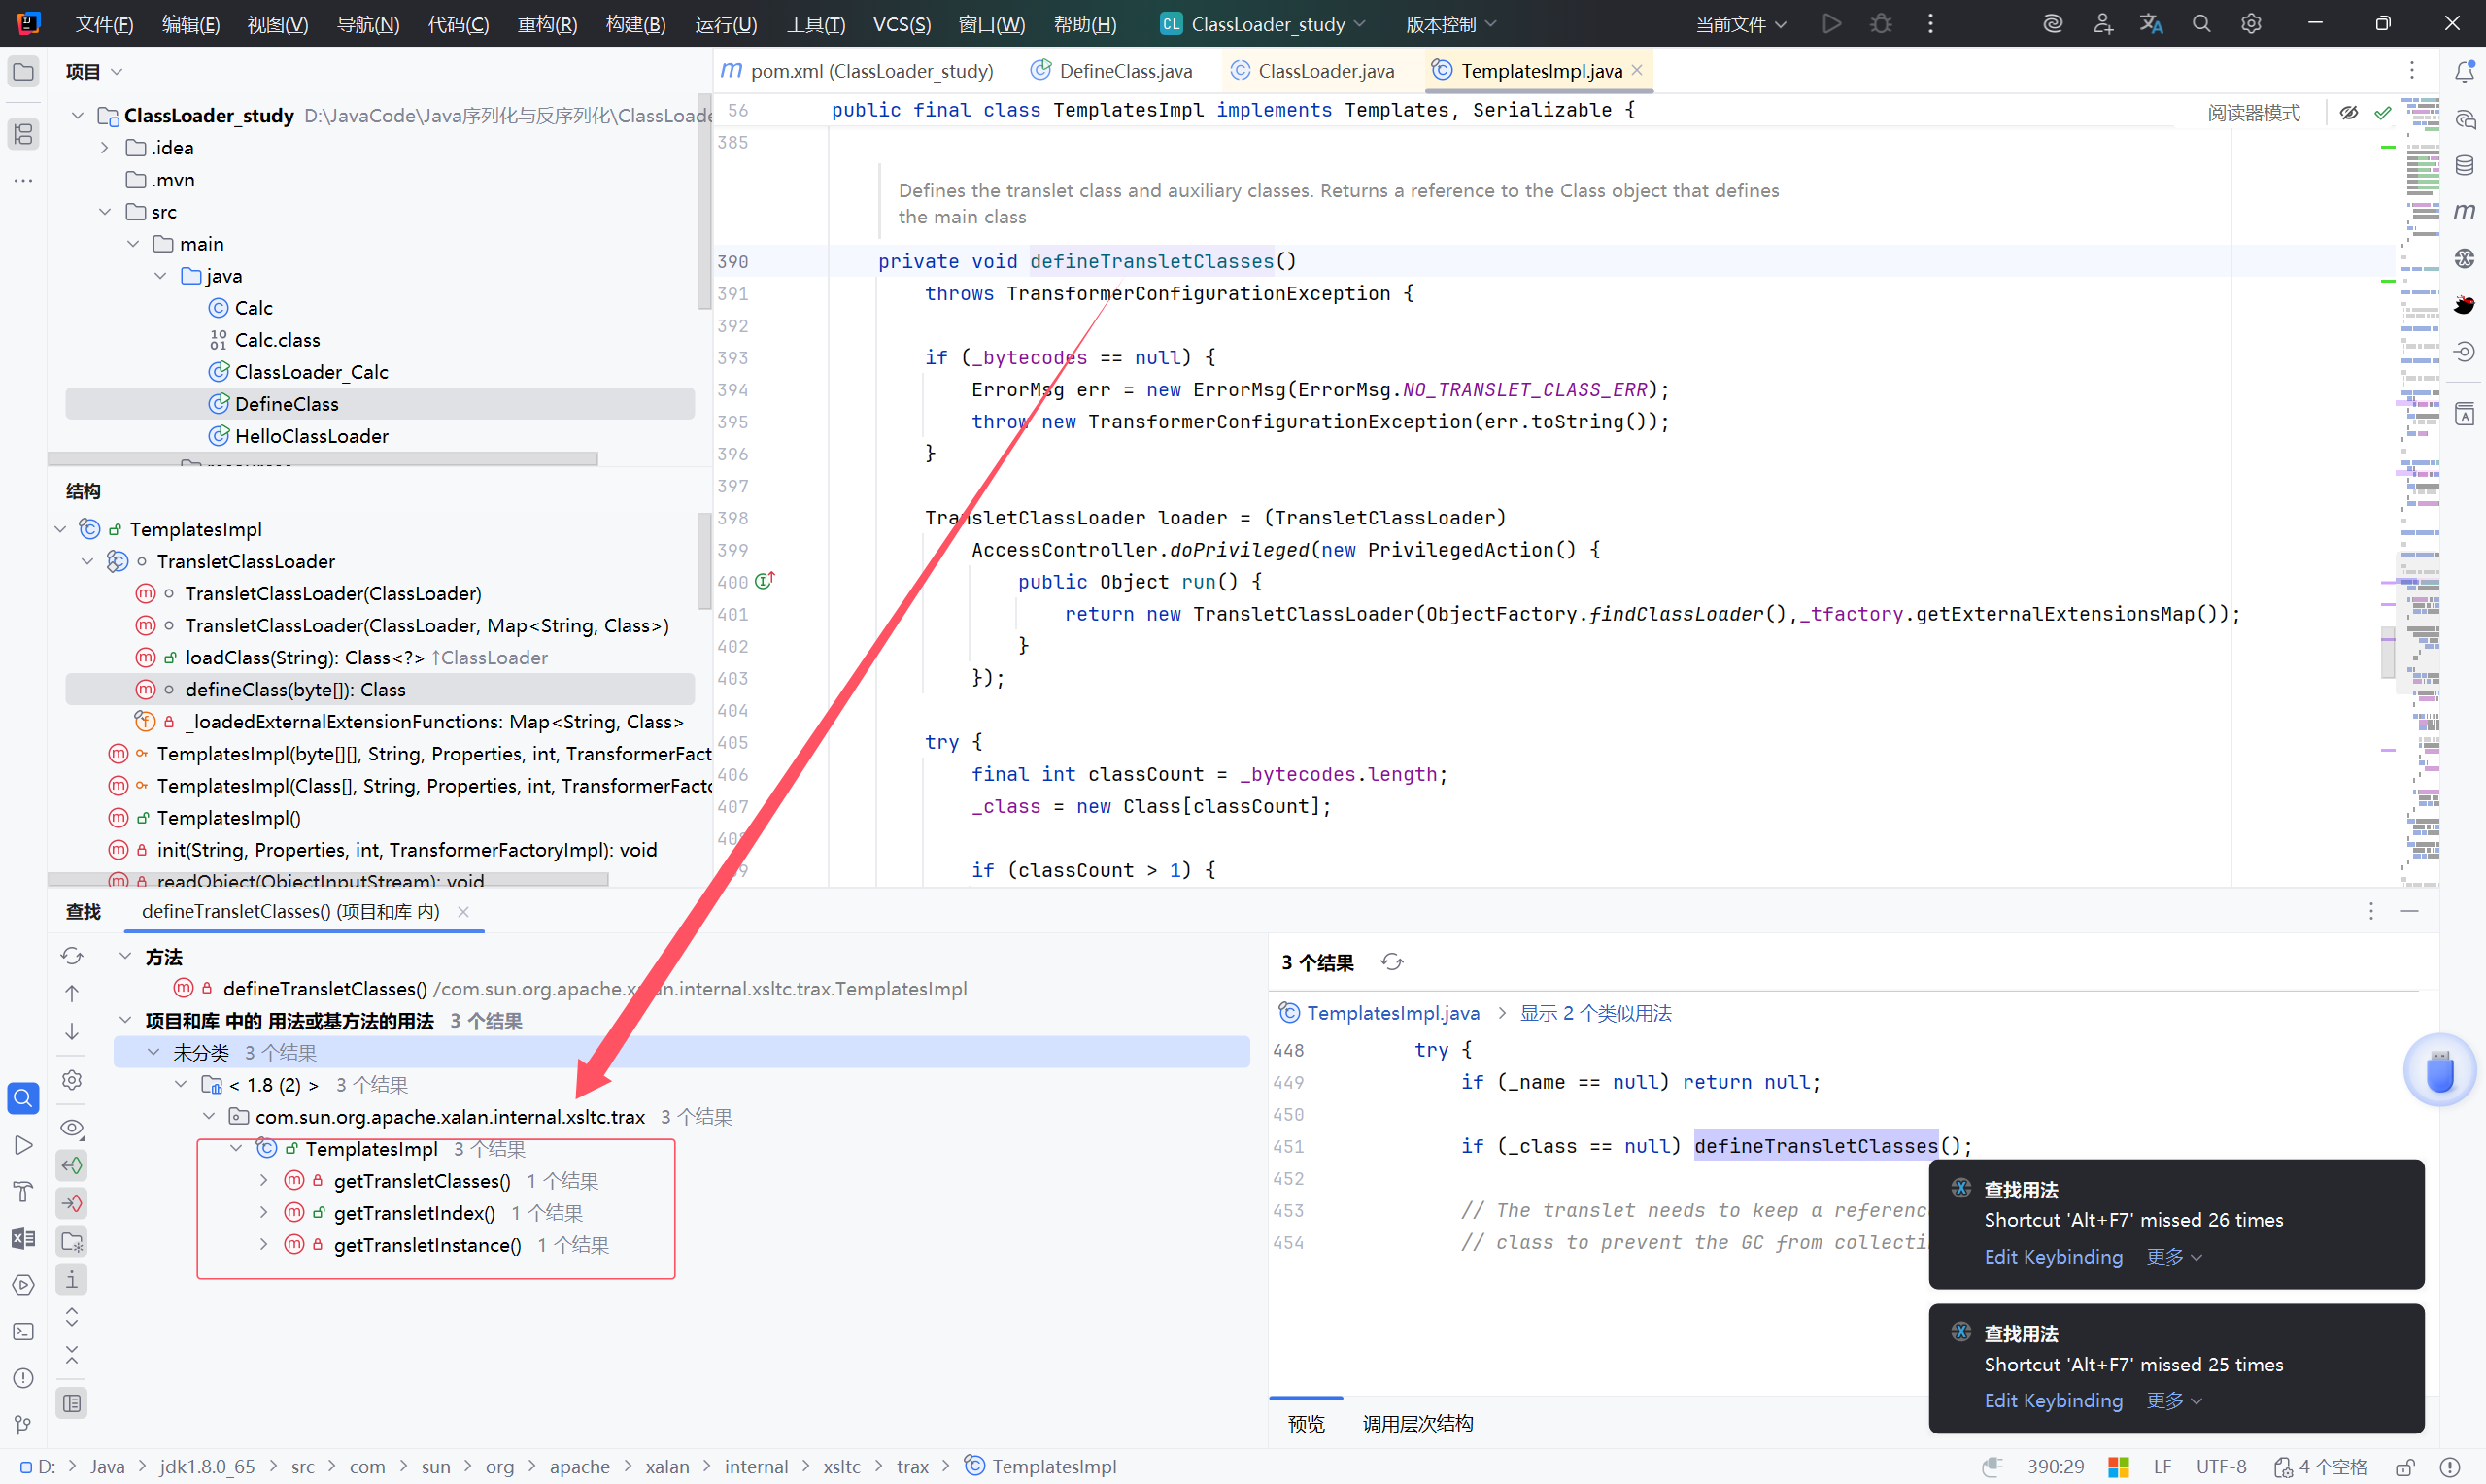Viewport: 2486px width, 1484px height.
Task: Open the 重构(R) menu
Action: click(x=547, y=24)
